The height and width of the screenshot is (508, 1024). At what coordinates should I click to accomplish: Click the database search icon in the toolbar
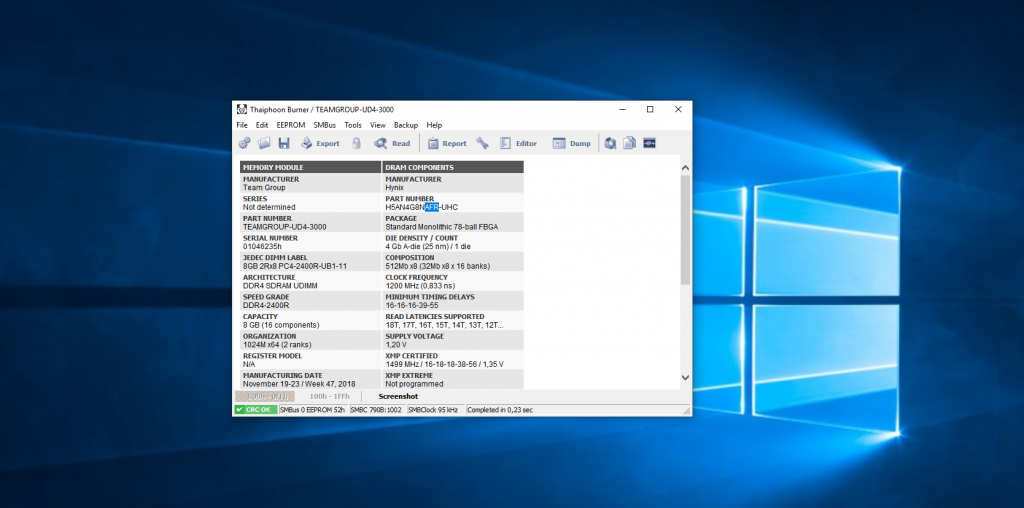click(610, 143)
